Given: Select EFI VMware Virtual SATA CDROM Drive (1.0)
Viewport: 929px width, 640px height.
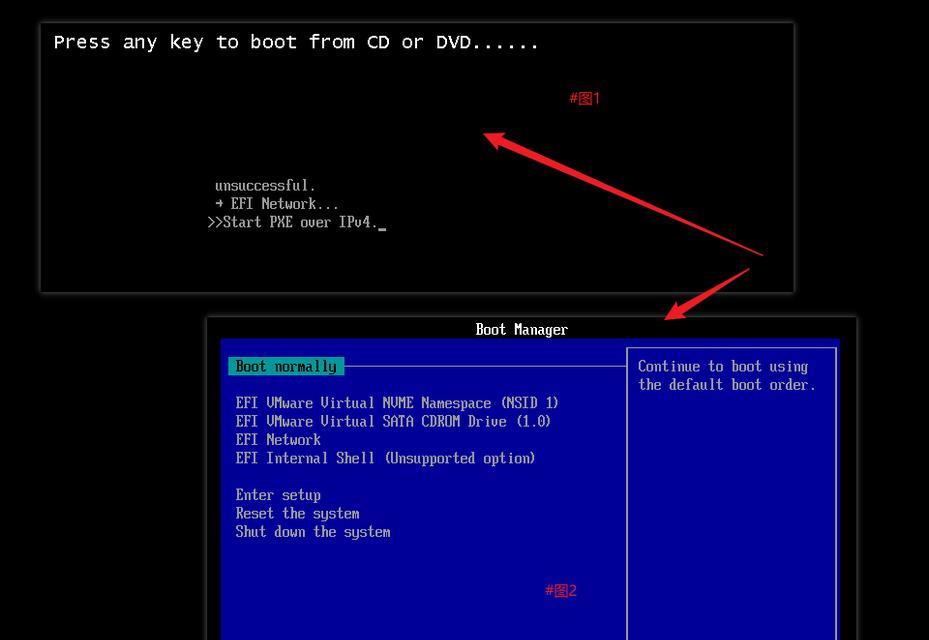Looking at the screenshot, I should [393, 421].
